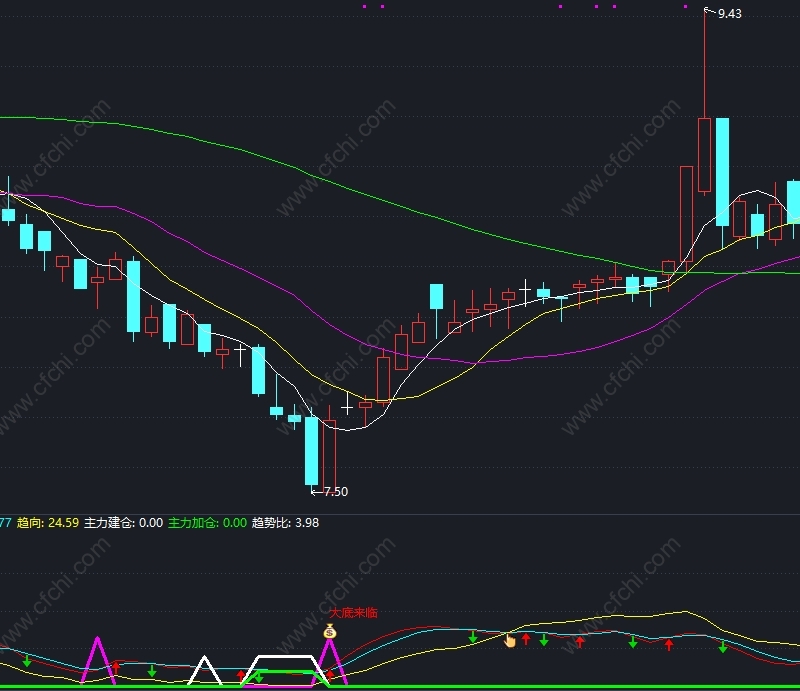800x691 pixels.
Task: Click the leftmost magenta spike in indicator panel
Action: [x=98, y=659]
